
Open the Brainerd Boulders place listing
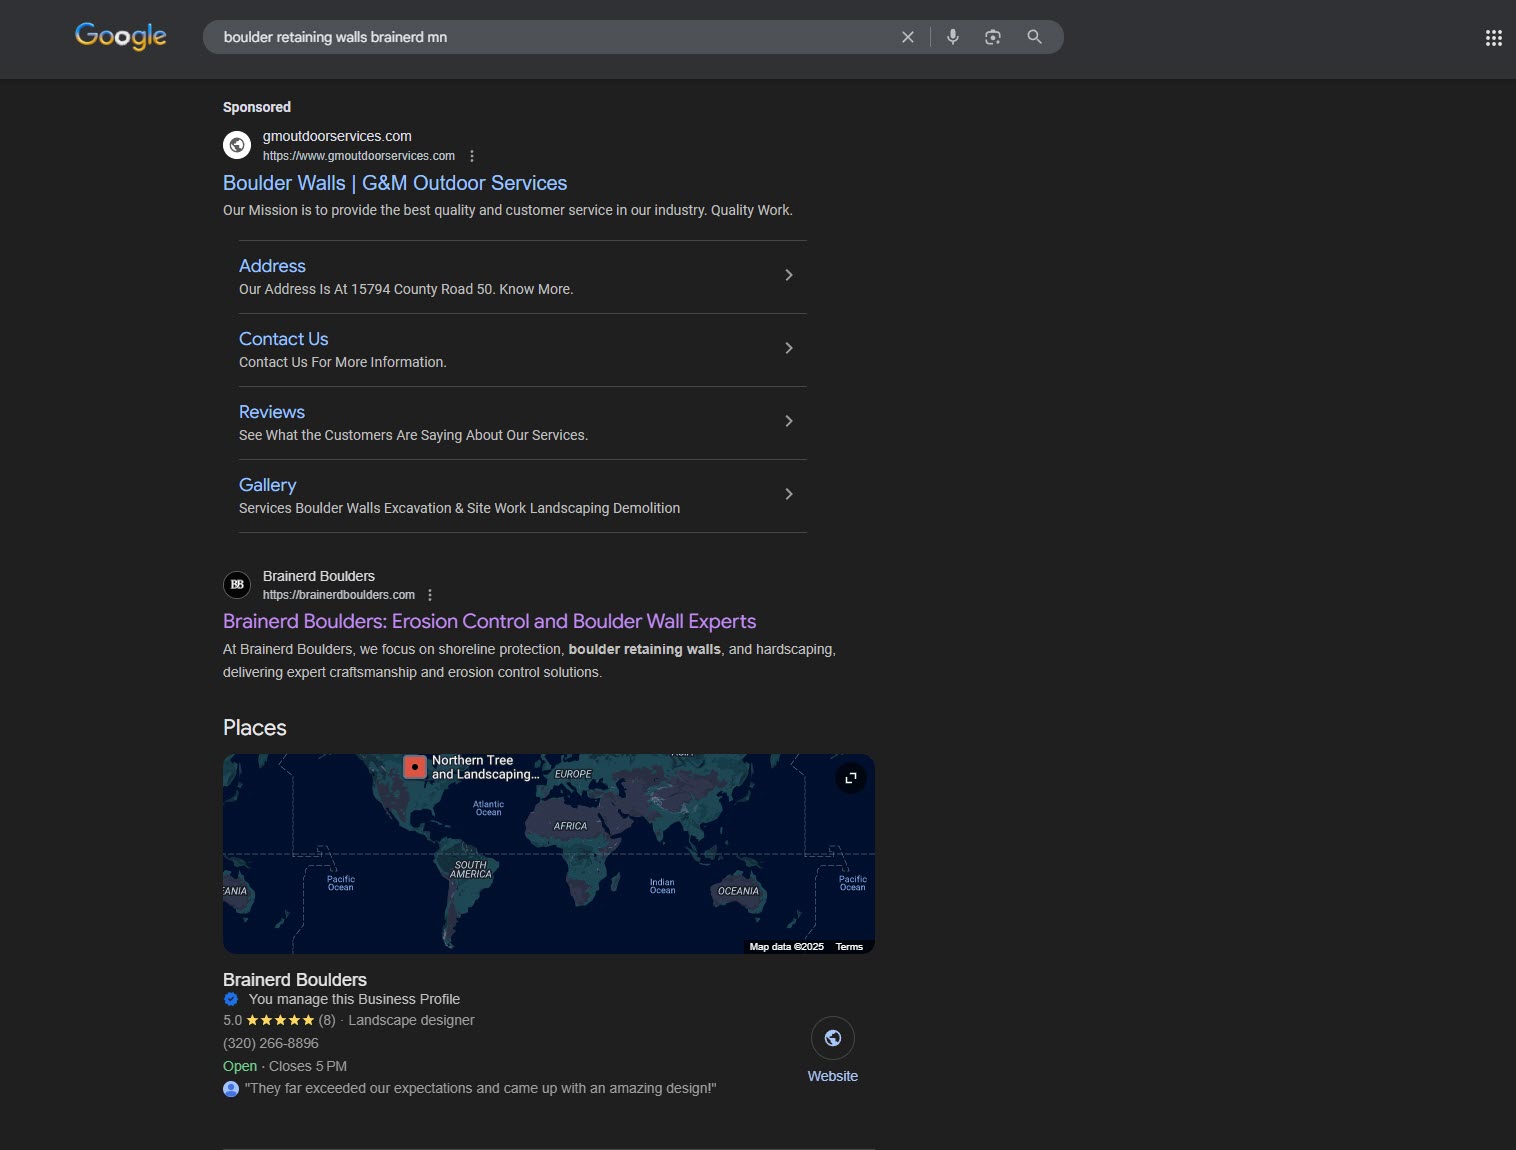coord(295,980)
